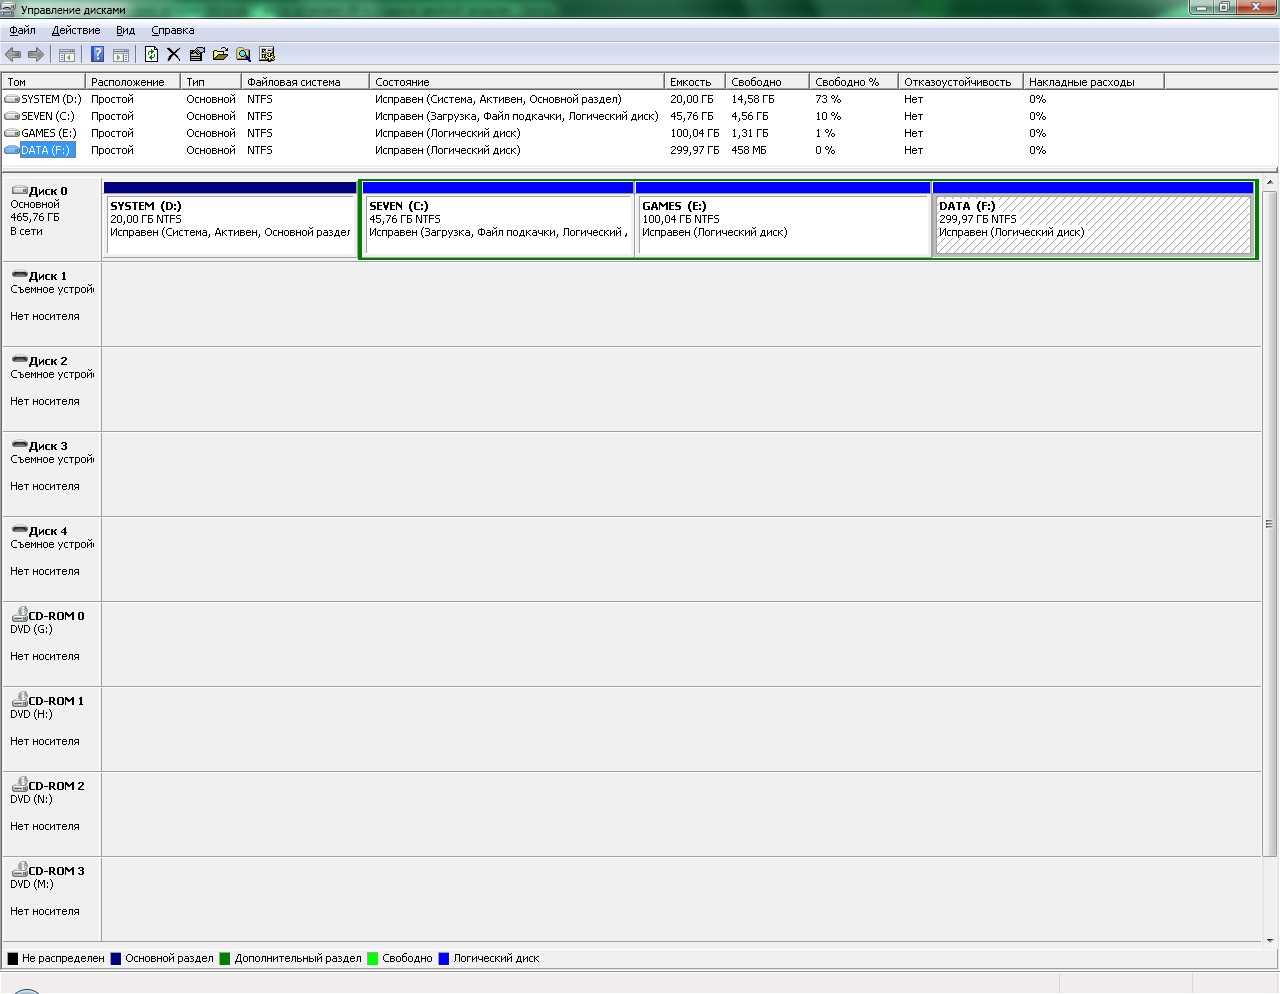Screen dimensions: 1280x994
Task: Click the dark blue Основной раздел legend swatch
Action: pyautogui.click(x=115, y=958)
